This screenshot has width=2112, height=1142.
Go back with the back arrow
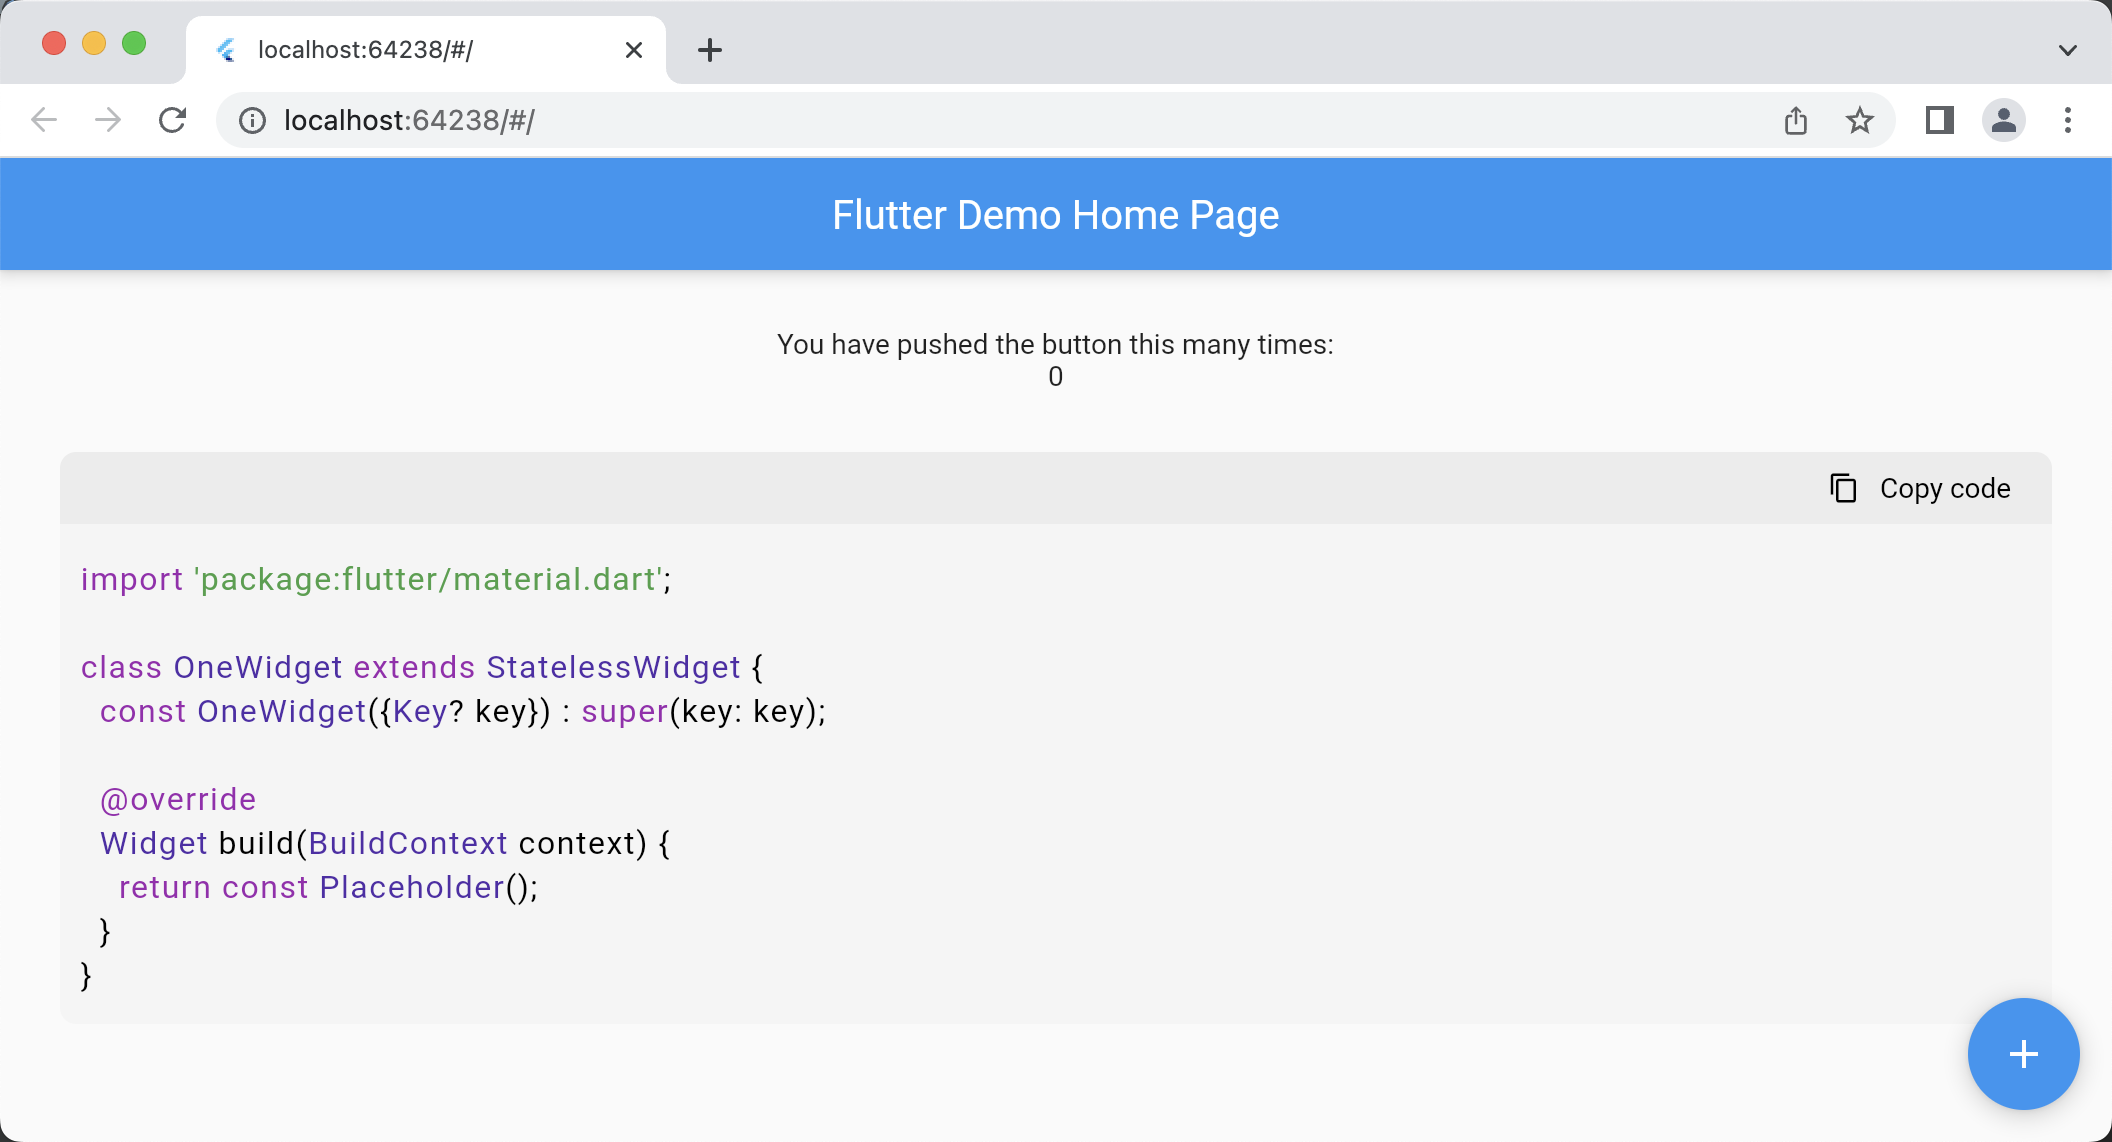click(44, 121)
